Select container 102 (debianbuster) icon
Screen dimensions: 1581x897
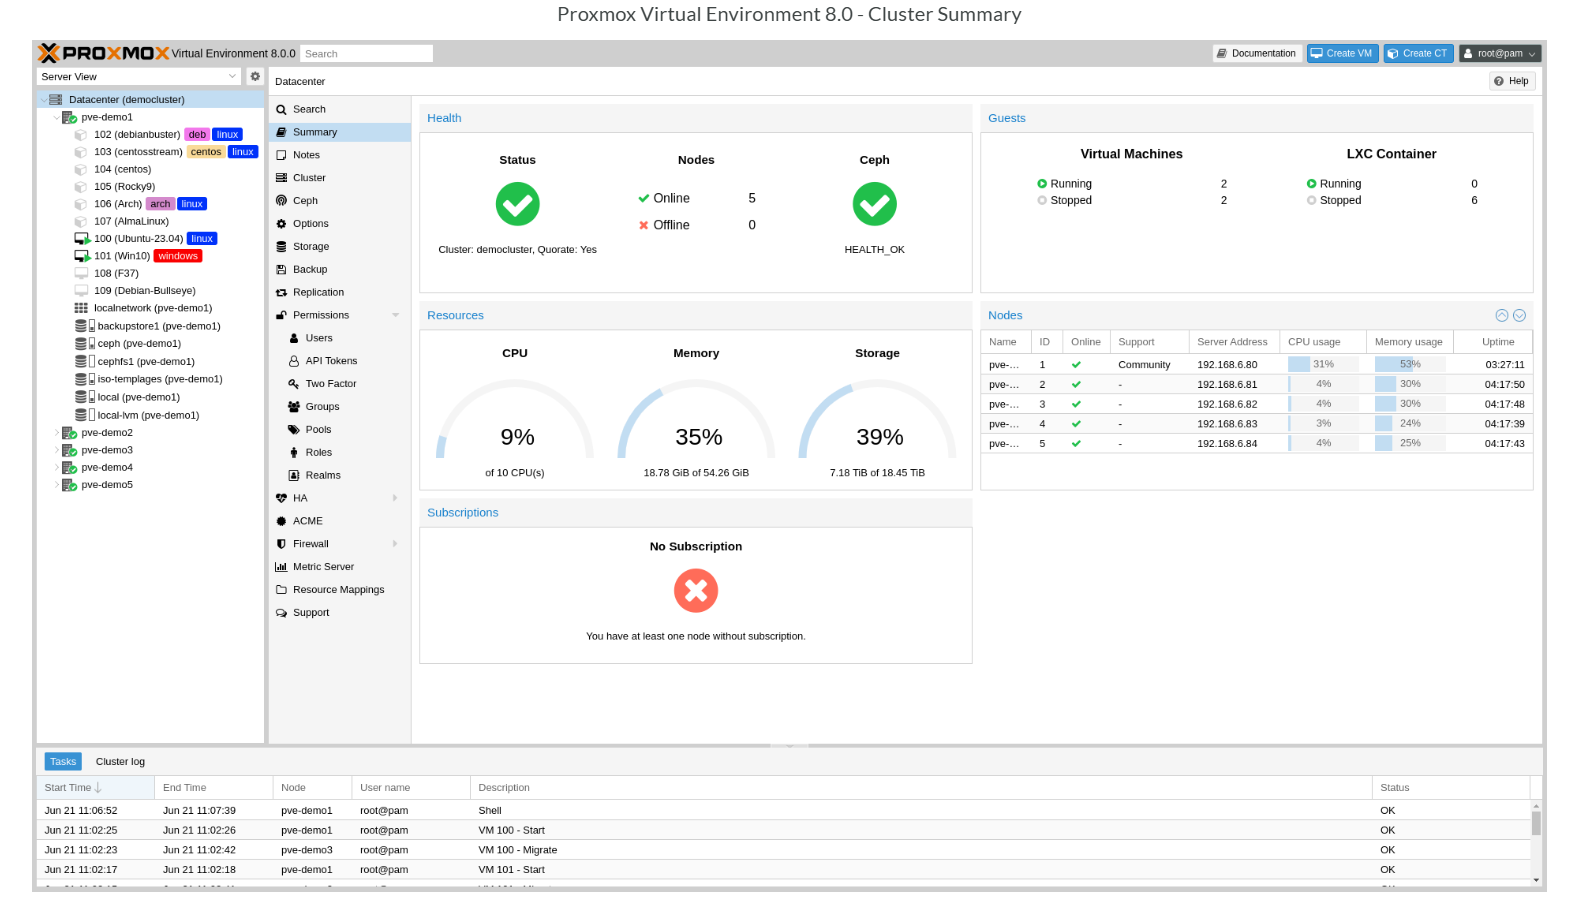pos(81,135)
